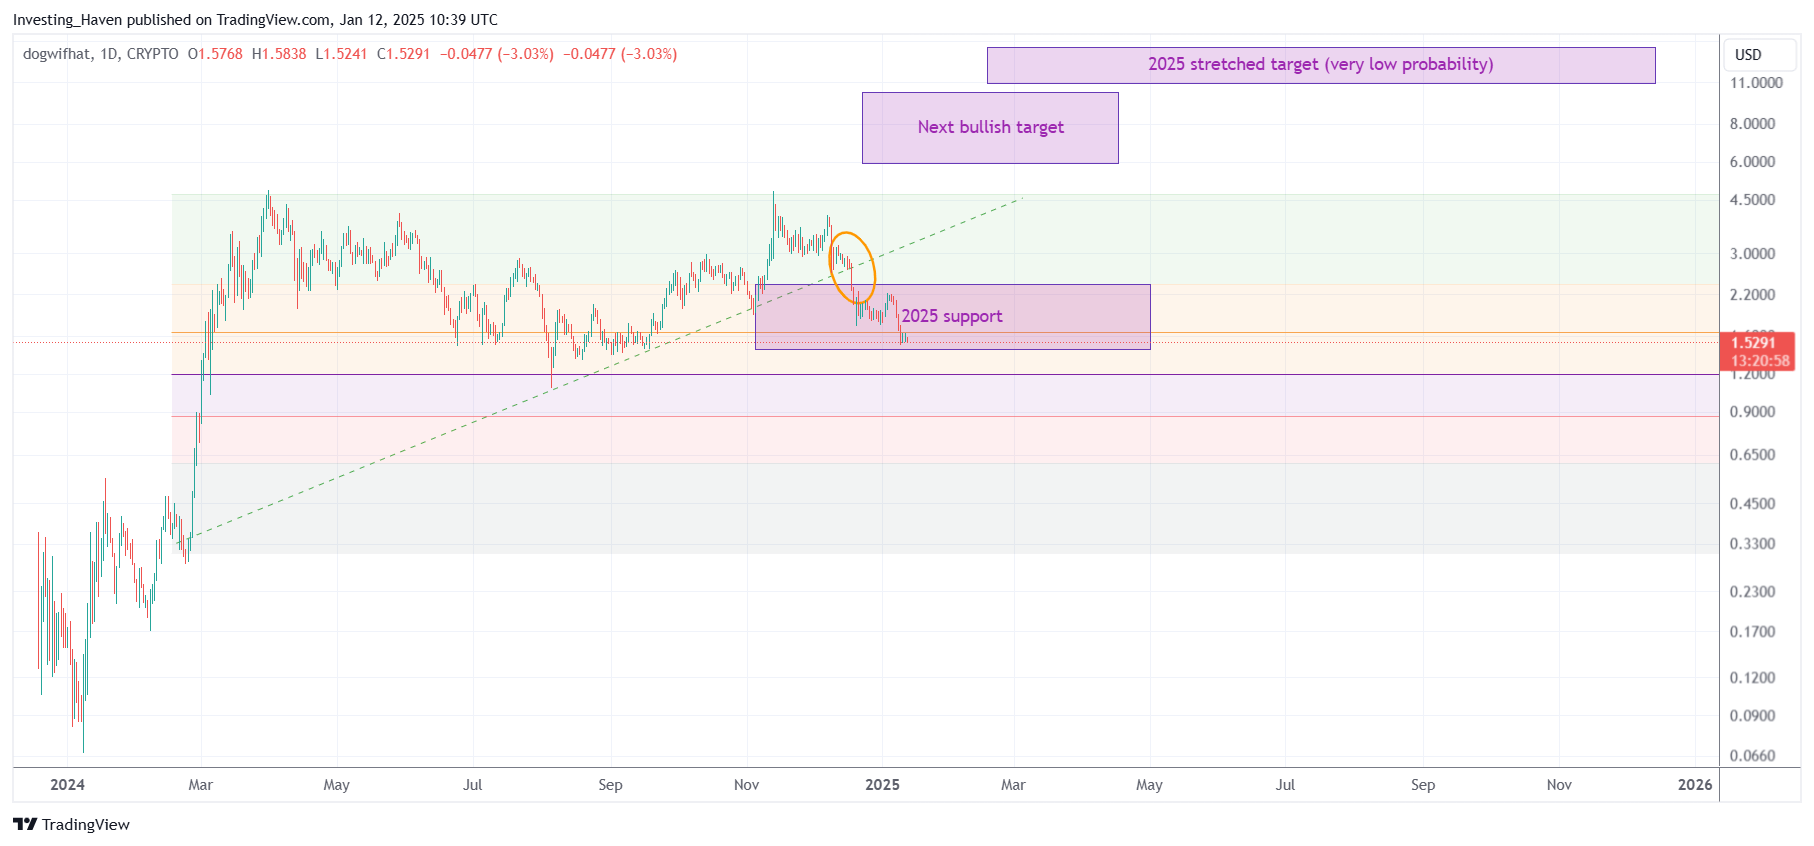This screenshot has width=1814, height=846.
Task: Click the 'dogwifhat, 1D, CRYPTO' symbol title
Action: coord(101,54)
